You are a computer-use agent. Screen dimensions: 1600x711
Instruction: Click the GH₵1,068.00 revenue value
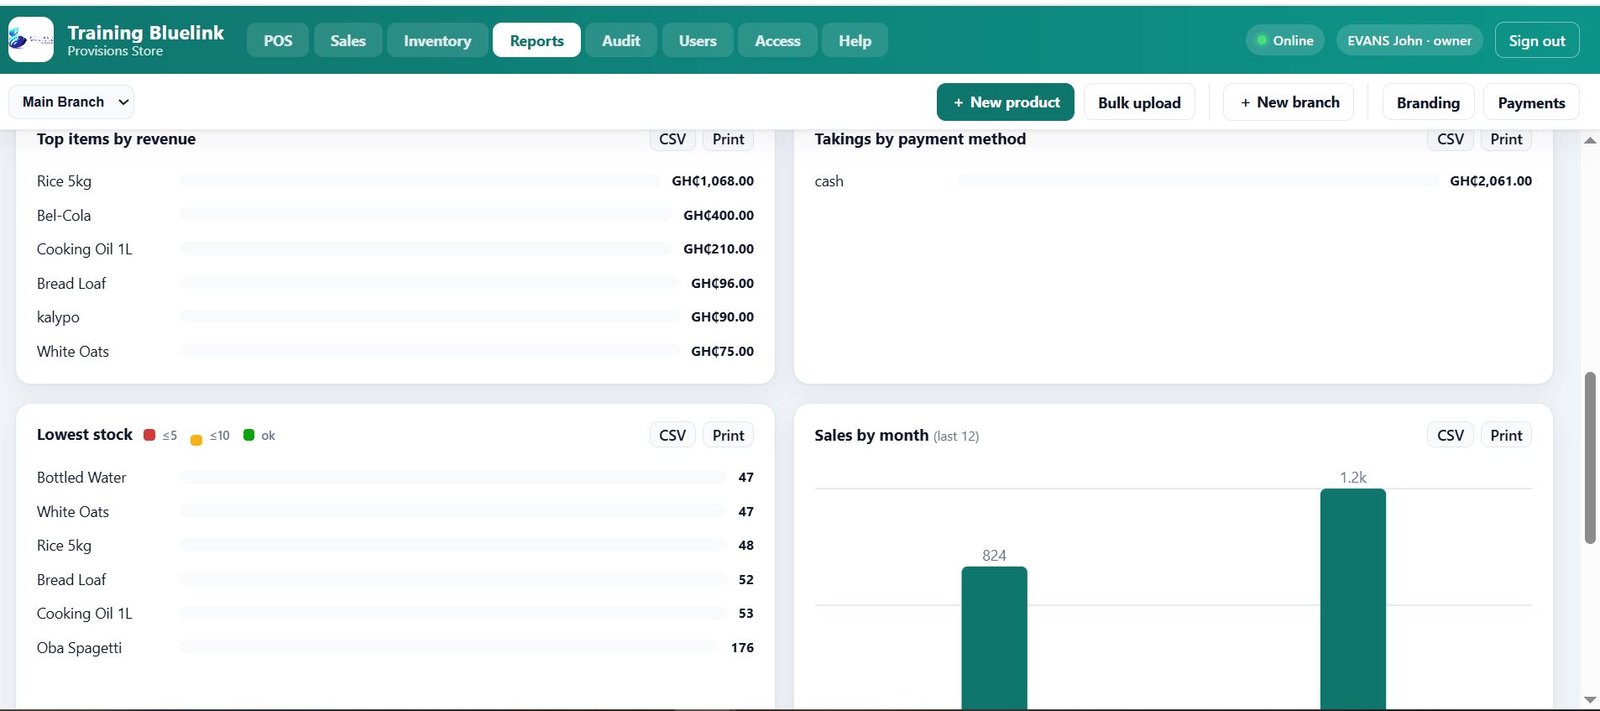tap(713, 181)
